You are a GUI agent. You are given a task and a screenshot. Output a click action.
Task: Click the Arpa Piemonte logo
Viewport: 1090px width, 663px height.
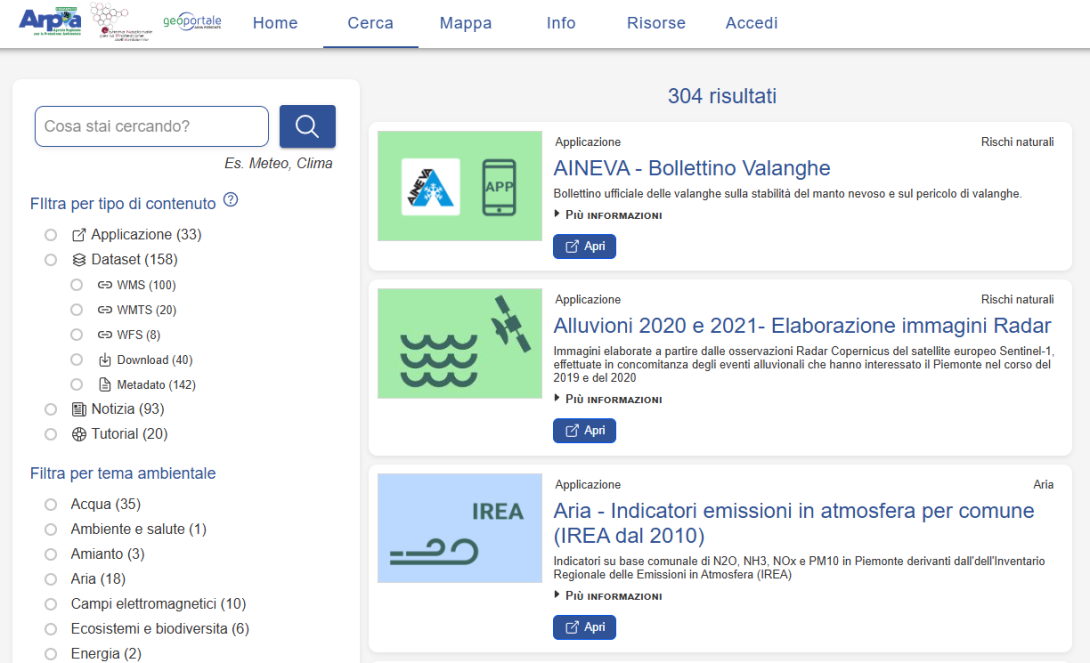pyautogui.click(x=50, y=22)
